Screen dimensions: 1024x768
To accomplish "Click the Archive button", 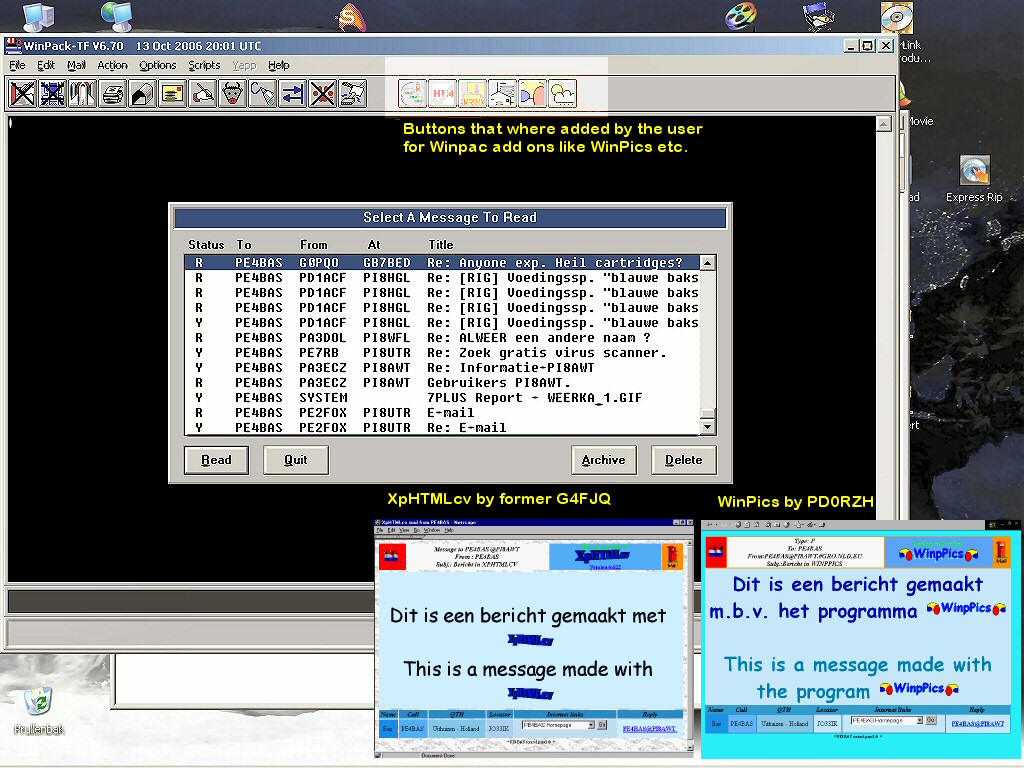I will coord(603,460).
